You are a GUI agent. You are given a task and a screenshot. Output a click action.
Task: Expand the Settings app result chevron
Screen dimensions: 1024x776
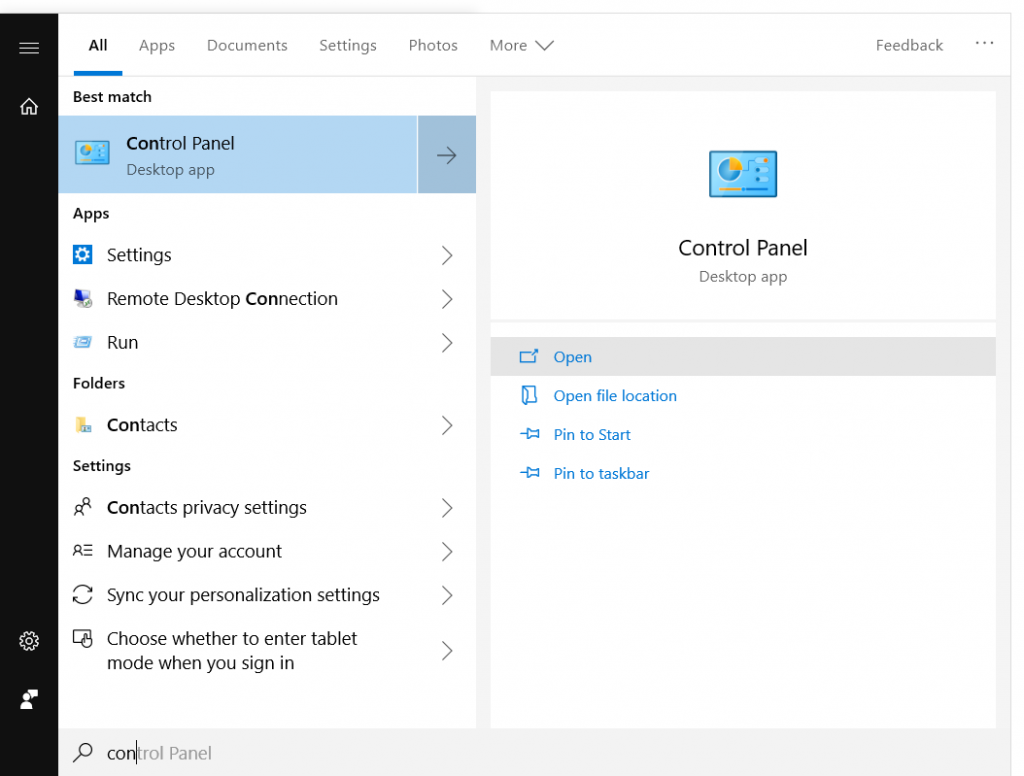coord(447,255)
